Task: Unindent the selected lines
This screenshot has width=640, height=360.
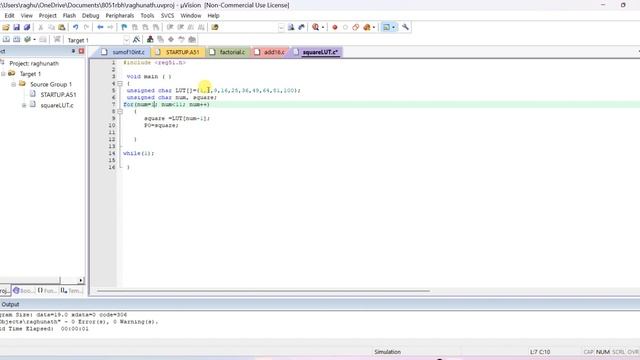Action: click(x=180, y=27)
